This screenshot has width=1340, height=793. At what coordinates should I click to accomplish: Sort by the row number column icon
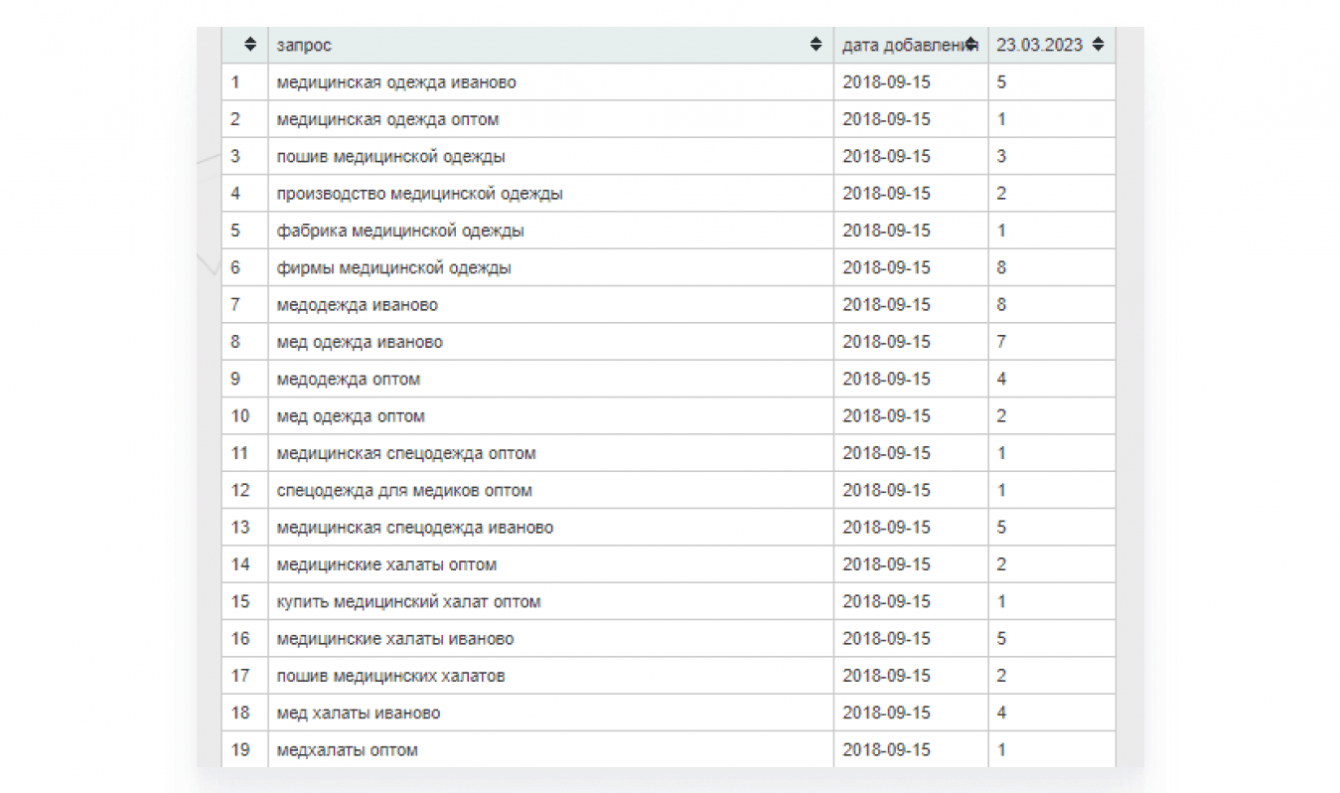click(x=251, y=45)
